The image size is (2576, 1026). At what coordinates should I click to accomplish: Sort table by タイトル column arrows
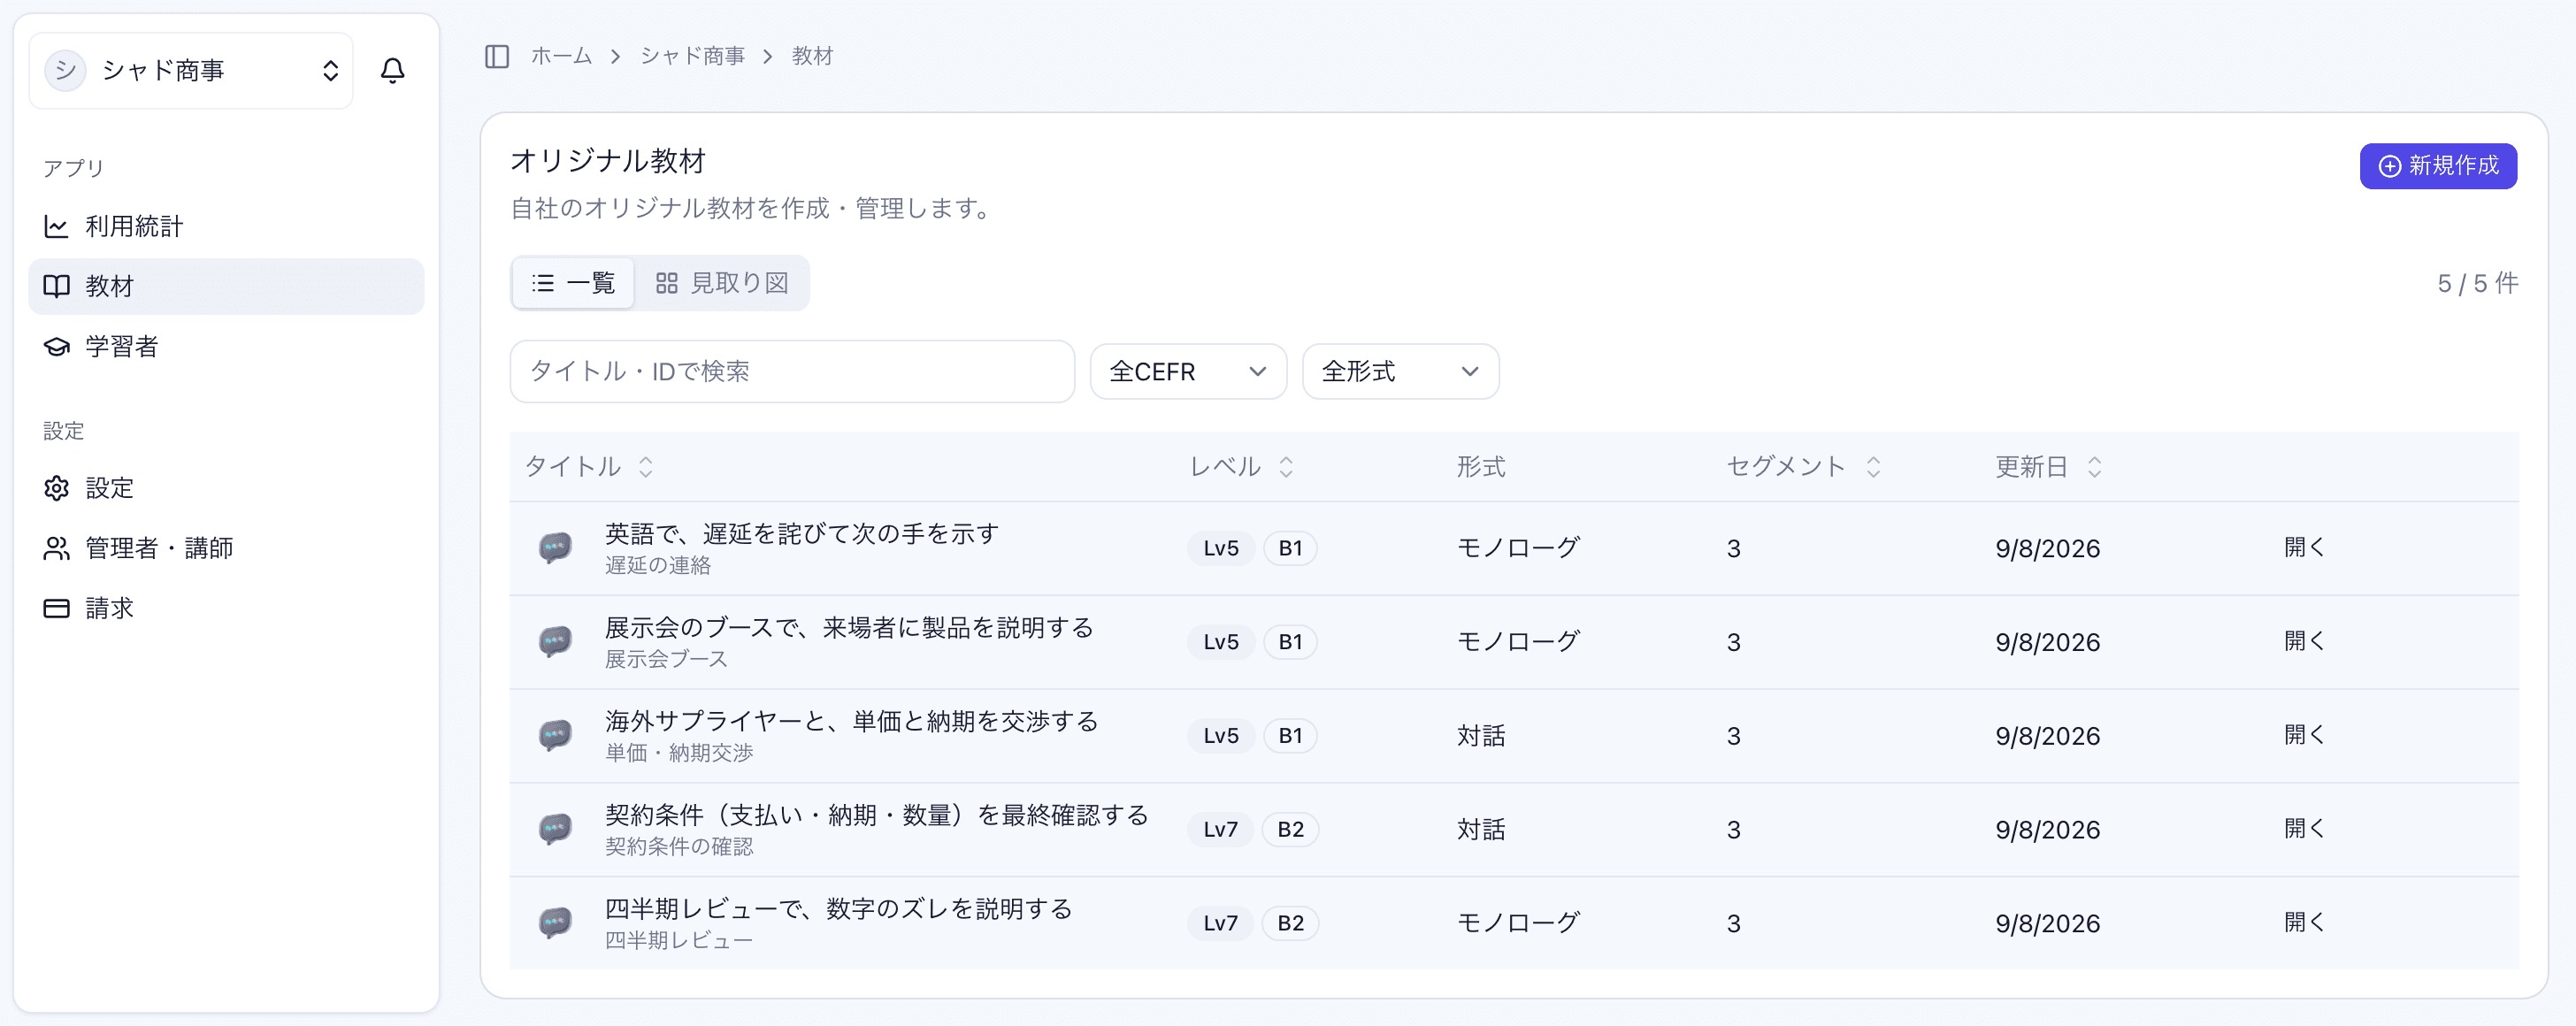646,467
